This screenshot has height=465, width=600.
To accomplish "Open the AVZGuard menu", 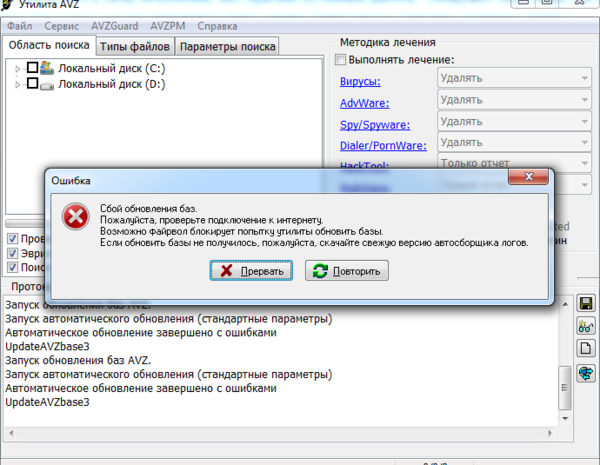I will click(114, 26).
